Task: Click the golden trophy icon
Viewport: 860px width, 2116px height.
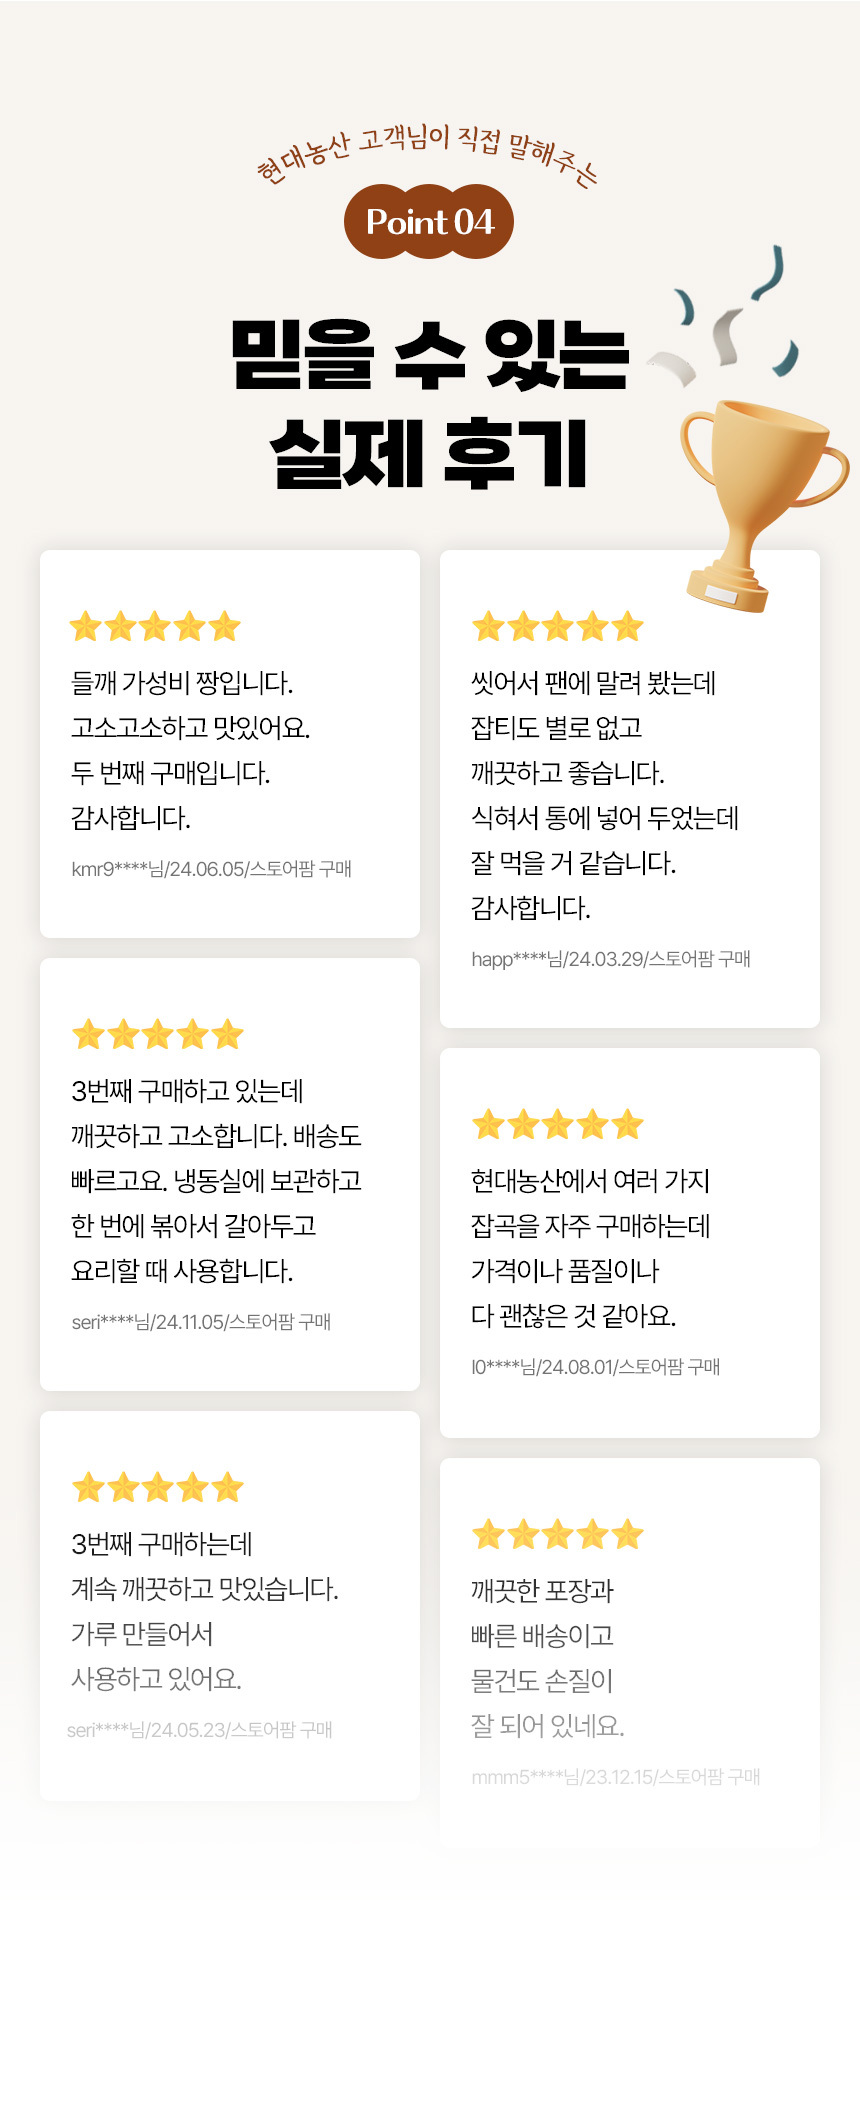Action: click(755, 500)
